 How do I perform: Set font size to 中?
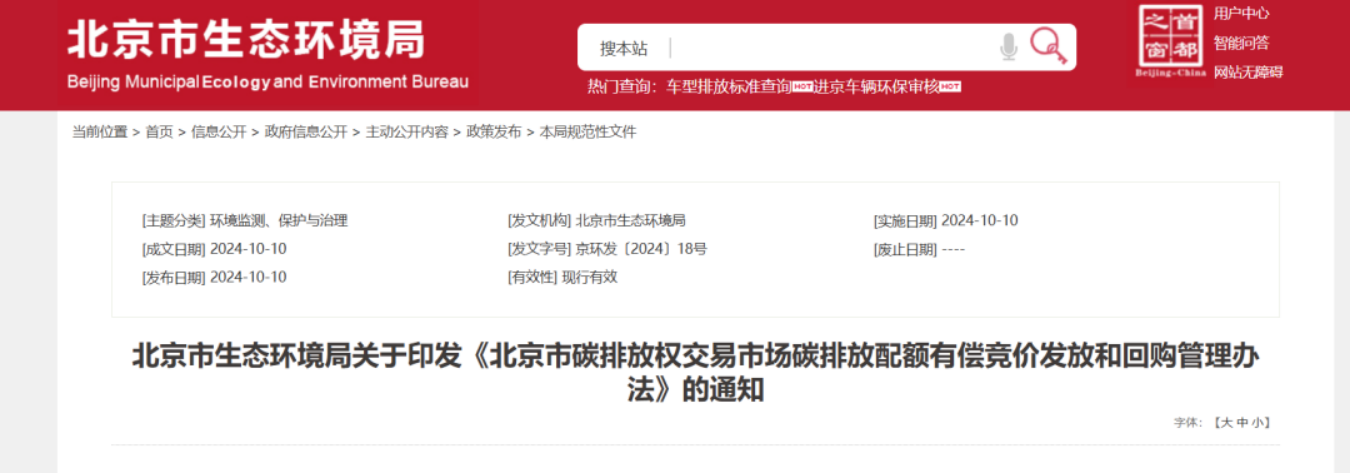coord(1242,423)
